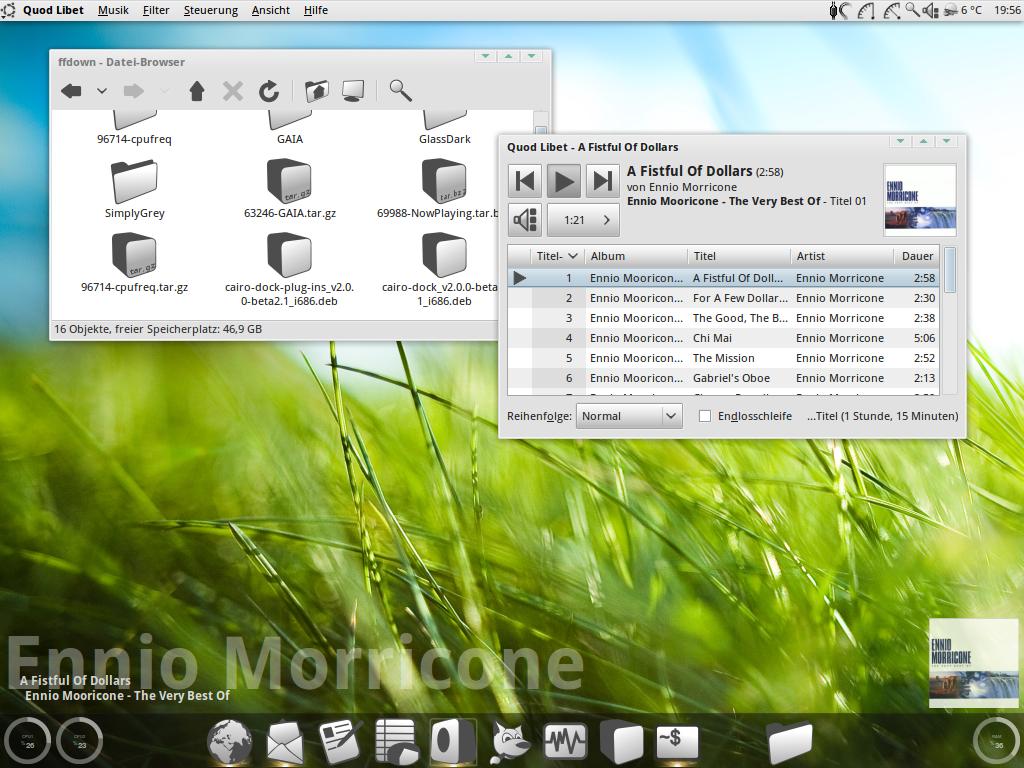The image size is (1024, 768).
Task: Open the volume control in Quod Libet
Action: pyautogui.click(x=524, y=220)
